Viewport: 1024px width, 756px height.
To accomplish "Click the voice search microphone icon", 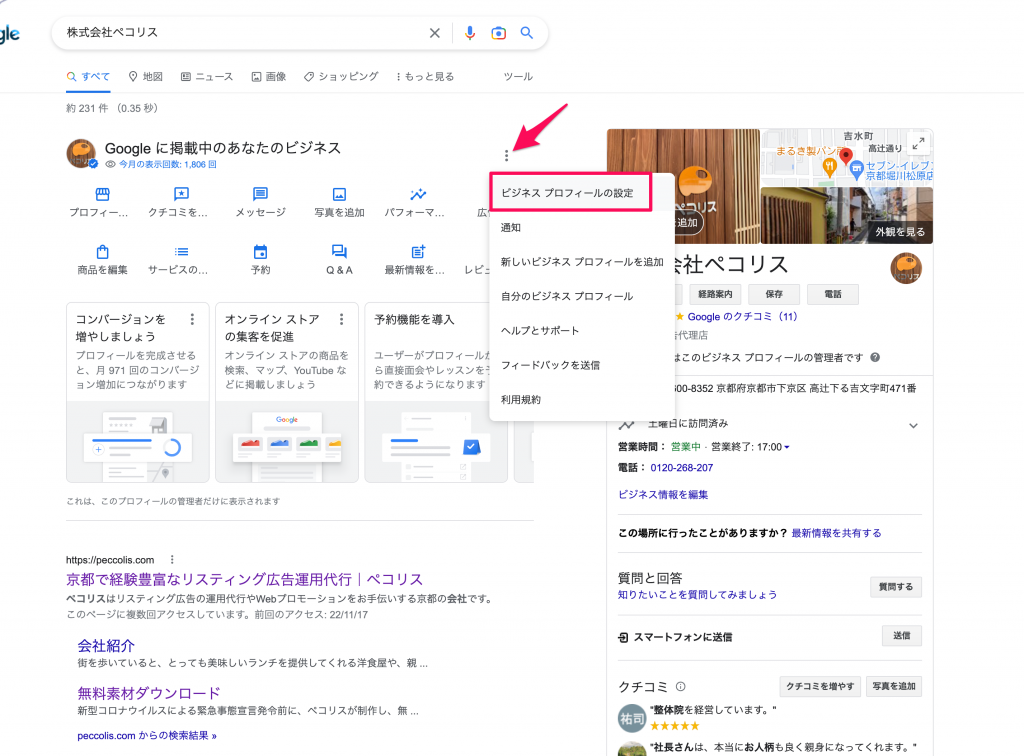I will click(470, 33).
